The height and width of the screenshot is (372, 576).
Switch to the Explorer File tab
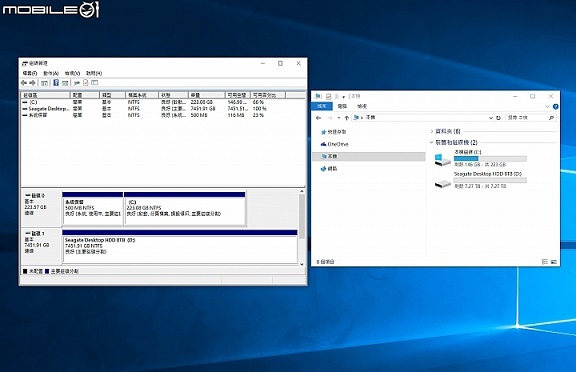(x=322, y=106)
